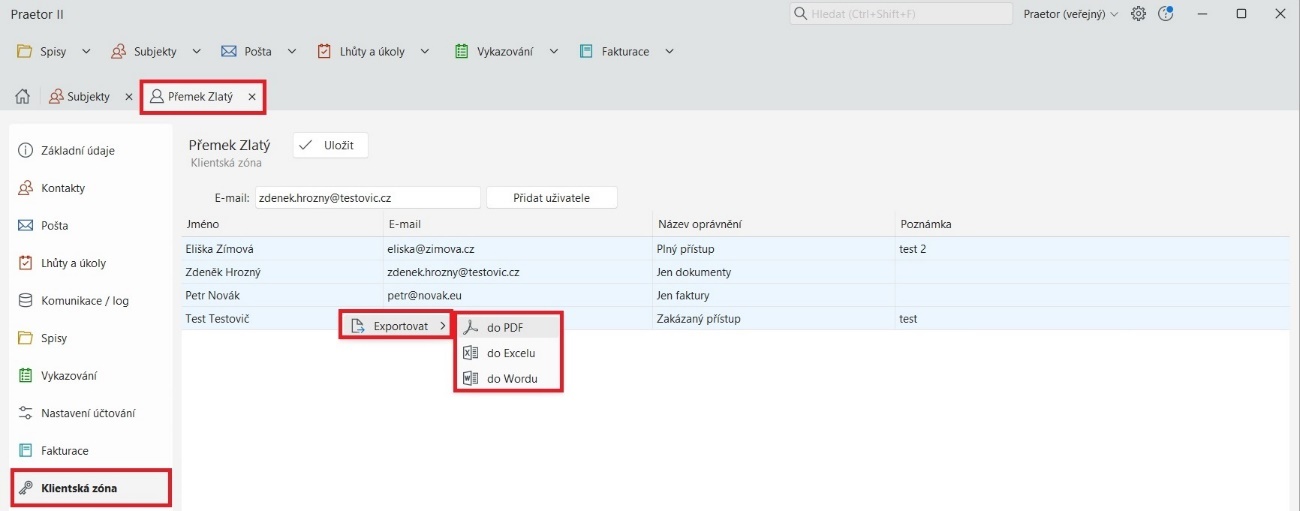Image resolution: width=1300 pixels, height=511 pixels.
Task: Click the Uložit save button
Action: (x=331, y=145)
